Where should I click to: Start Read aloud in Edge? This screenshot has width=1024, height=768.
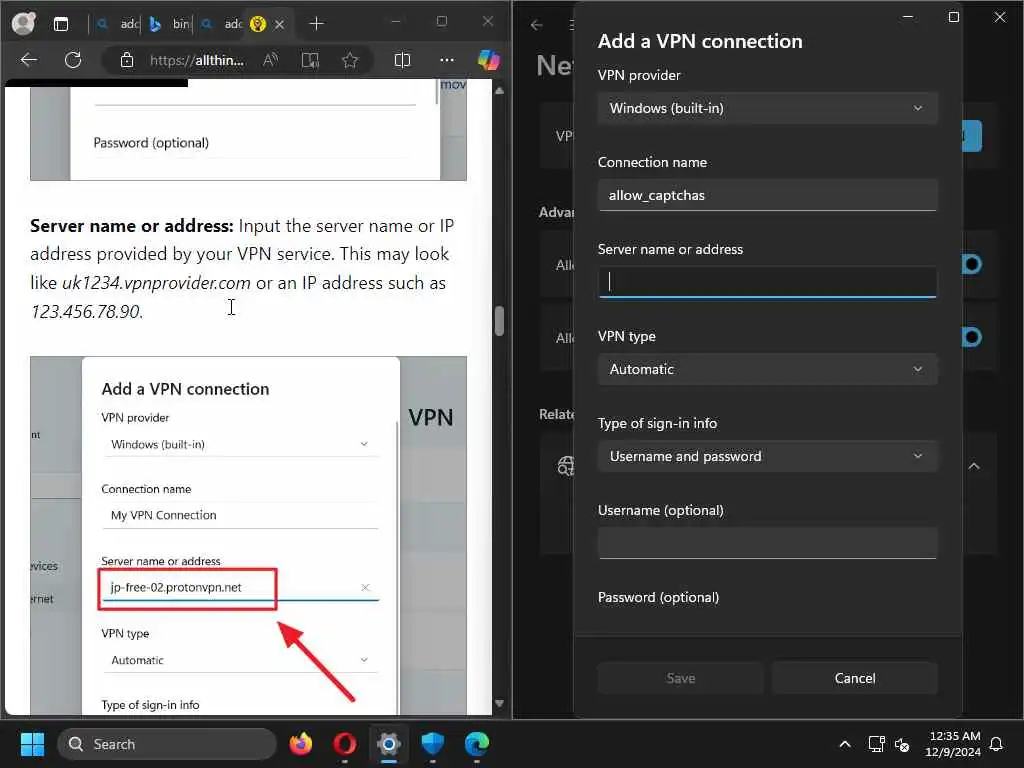pyautogui.click(x=270, y=61)
